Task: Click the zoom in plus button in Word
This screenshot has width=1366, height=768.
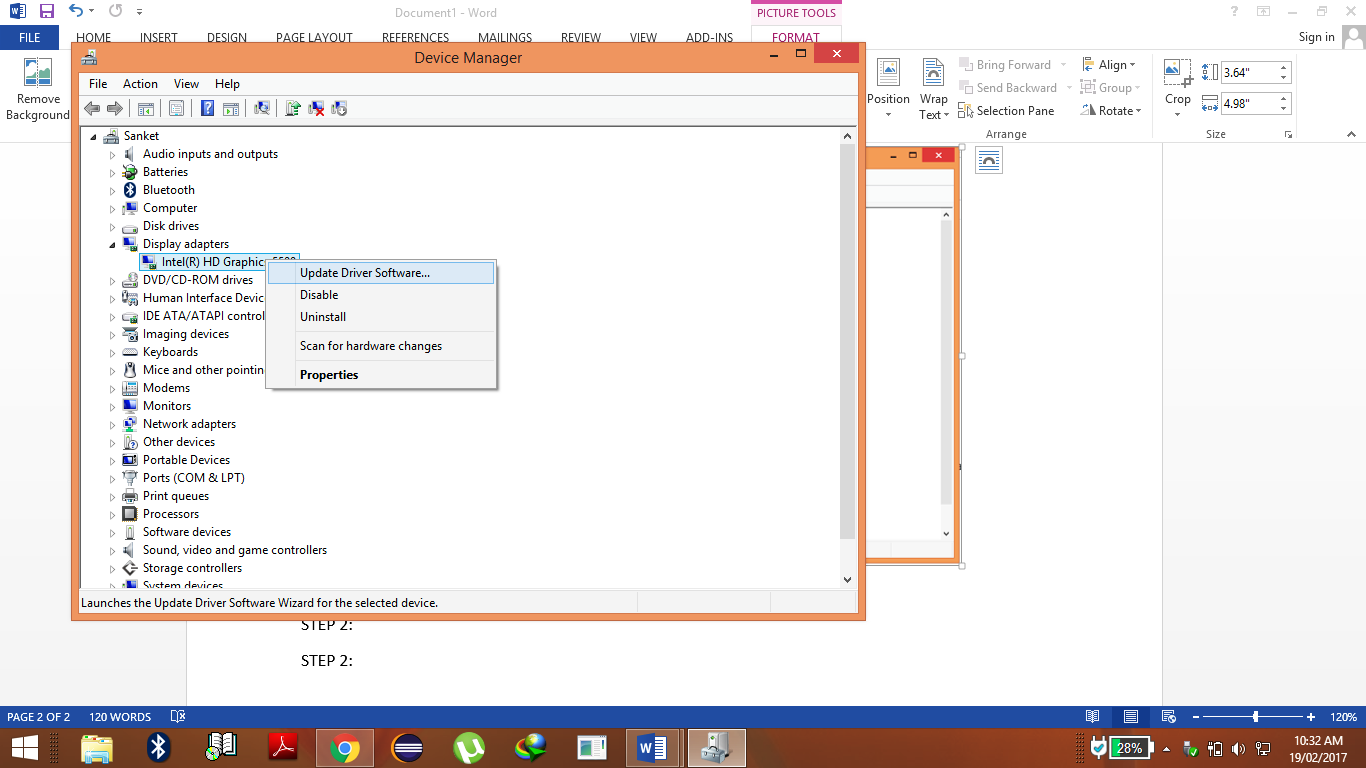Action: pyautogui.click(x=1311, y=717)
